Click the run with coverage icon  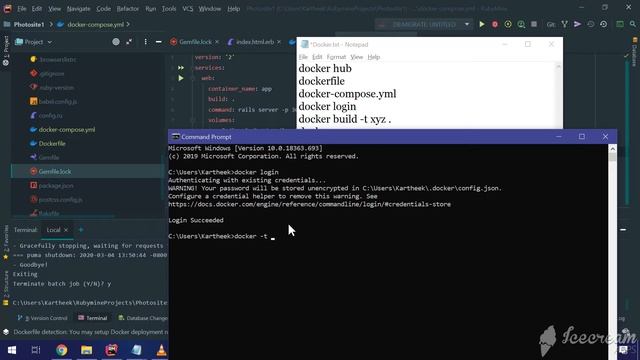coord(508,24)
